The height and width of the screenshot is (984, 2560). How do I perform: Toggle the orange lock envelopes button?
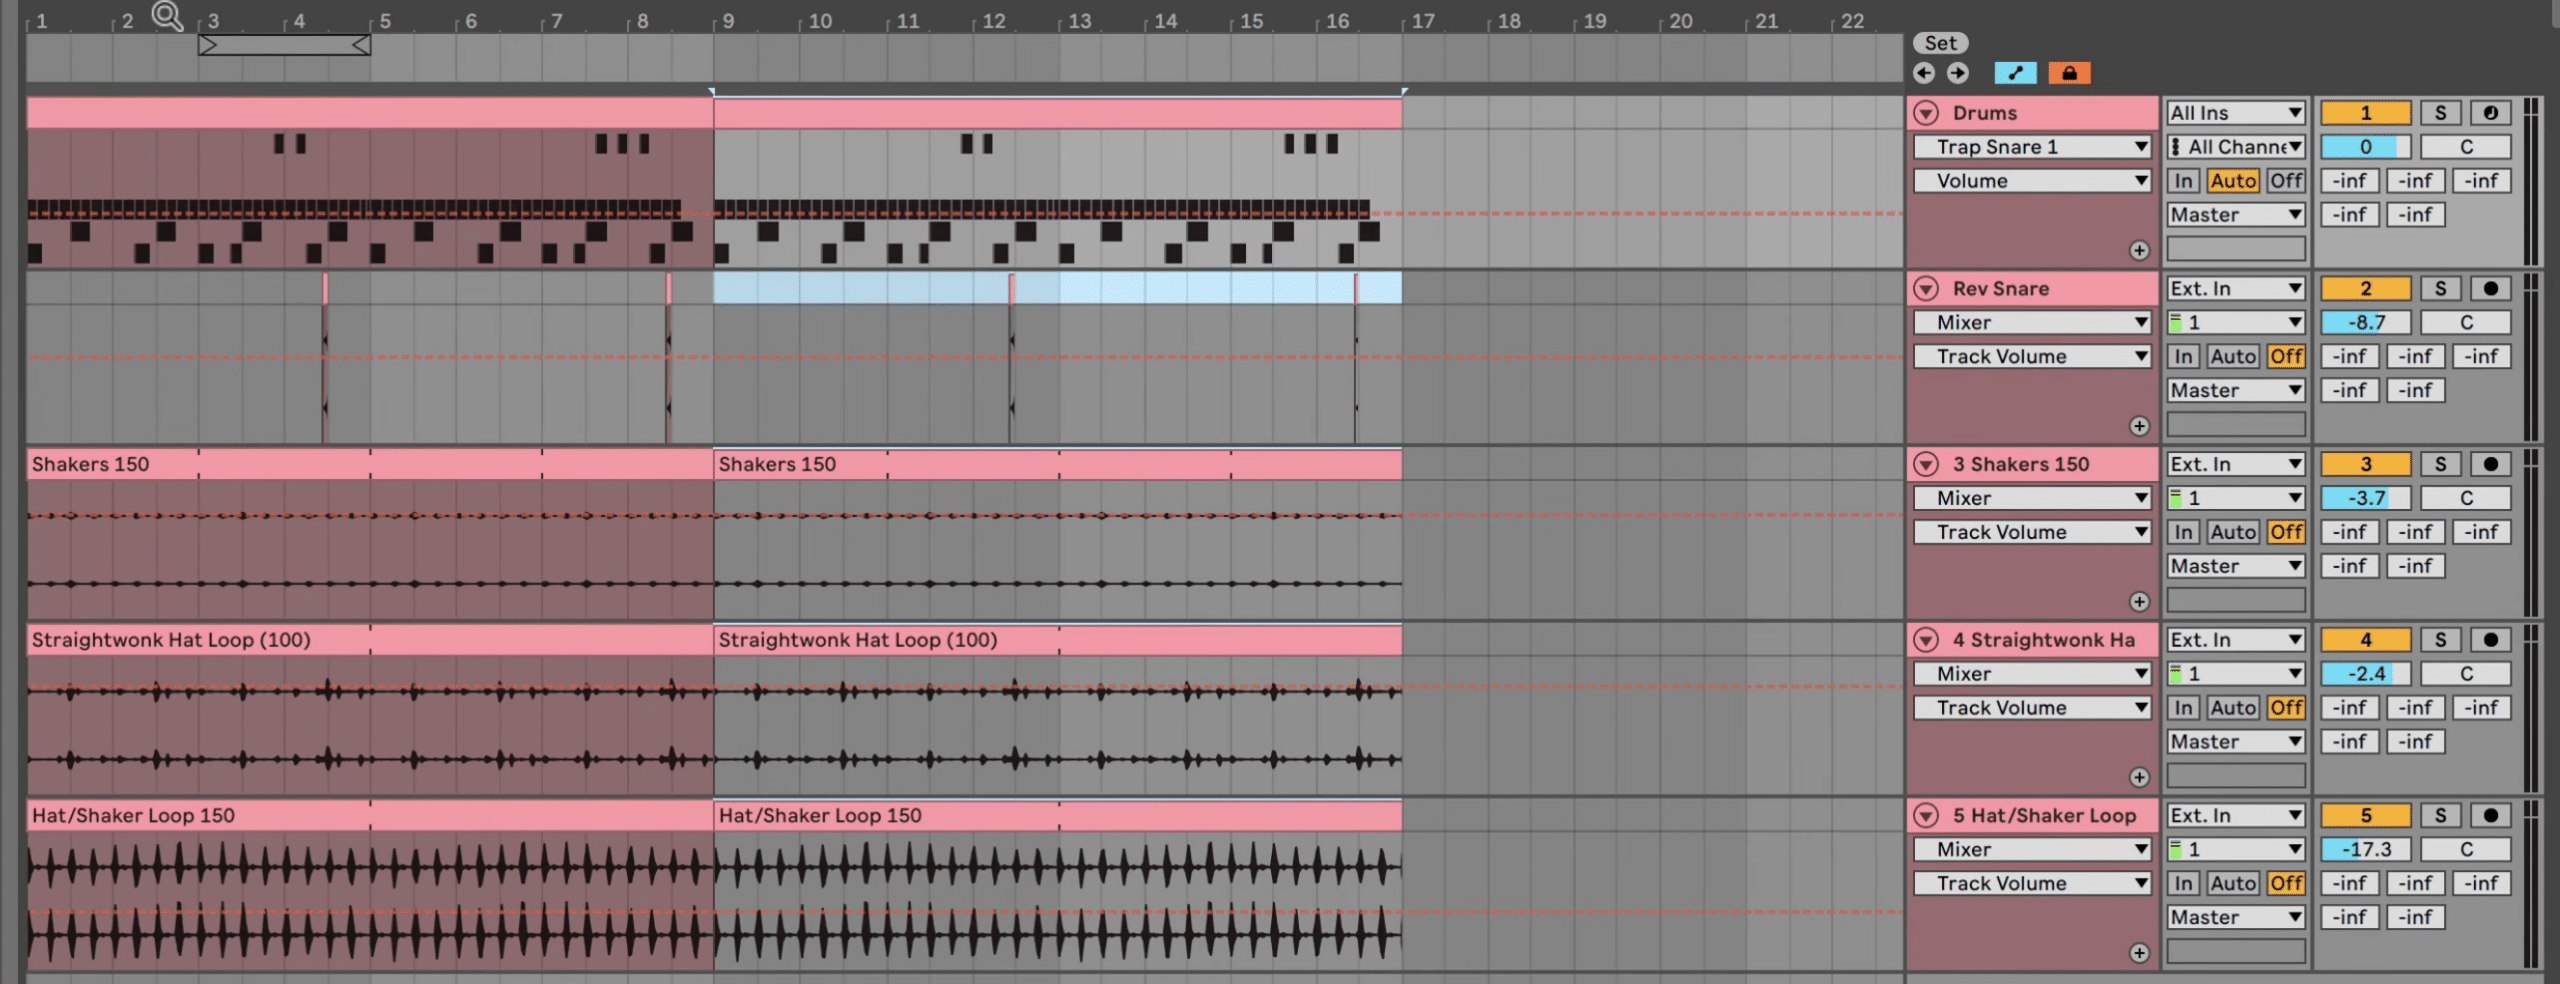(x=2069, y=73)
